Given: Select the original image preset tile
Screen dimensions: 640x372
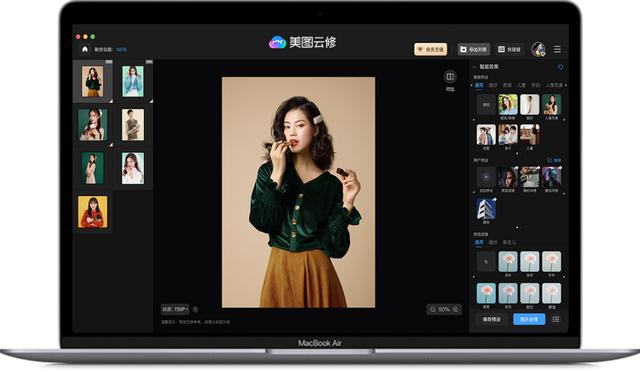Looking at the screenshot, I should click(x=486, y=105).
